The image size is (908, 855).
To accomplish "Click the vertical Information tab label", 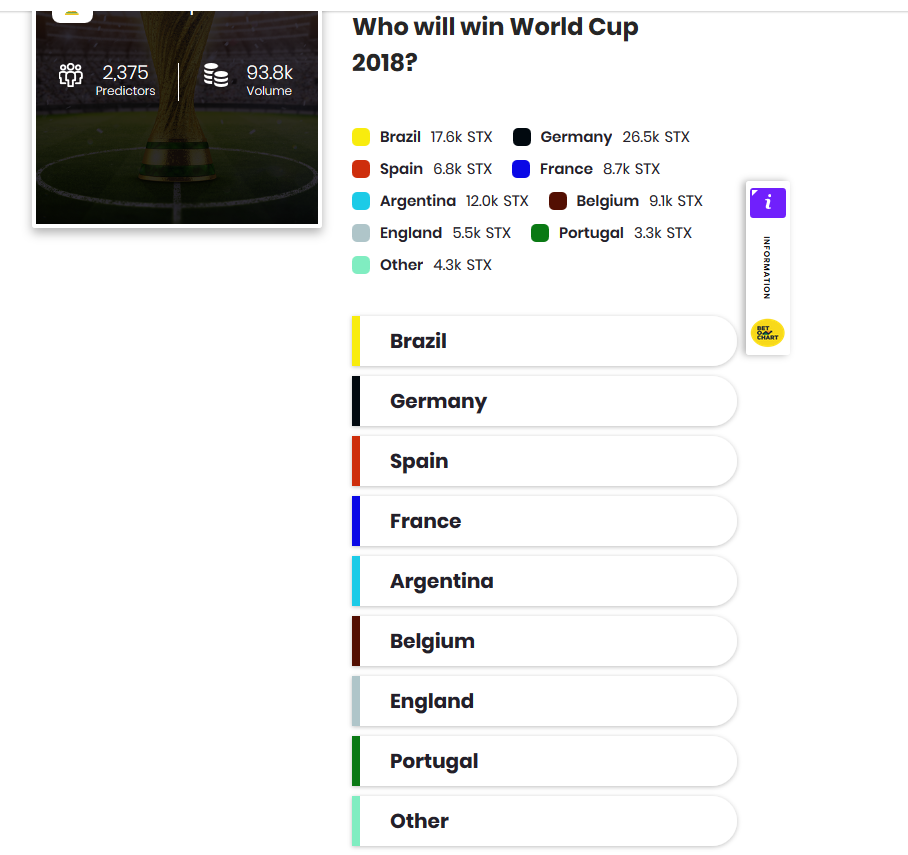I will click(767, 268).
